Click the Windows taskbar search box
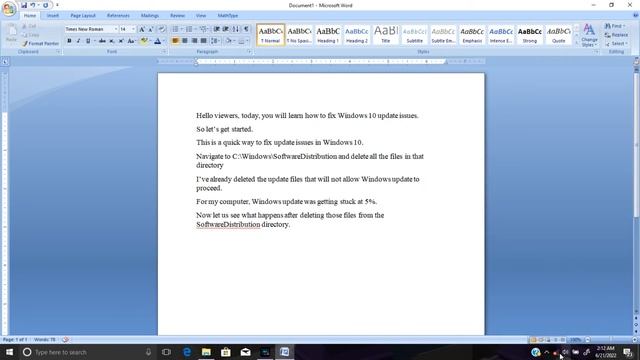This screenshot has height=360, width=640. click(x=87, y=352)
